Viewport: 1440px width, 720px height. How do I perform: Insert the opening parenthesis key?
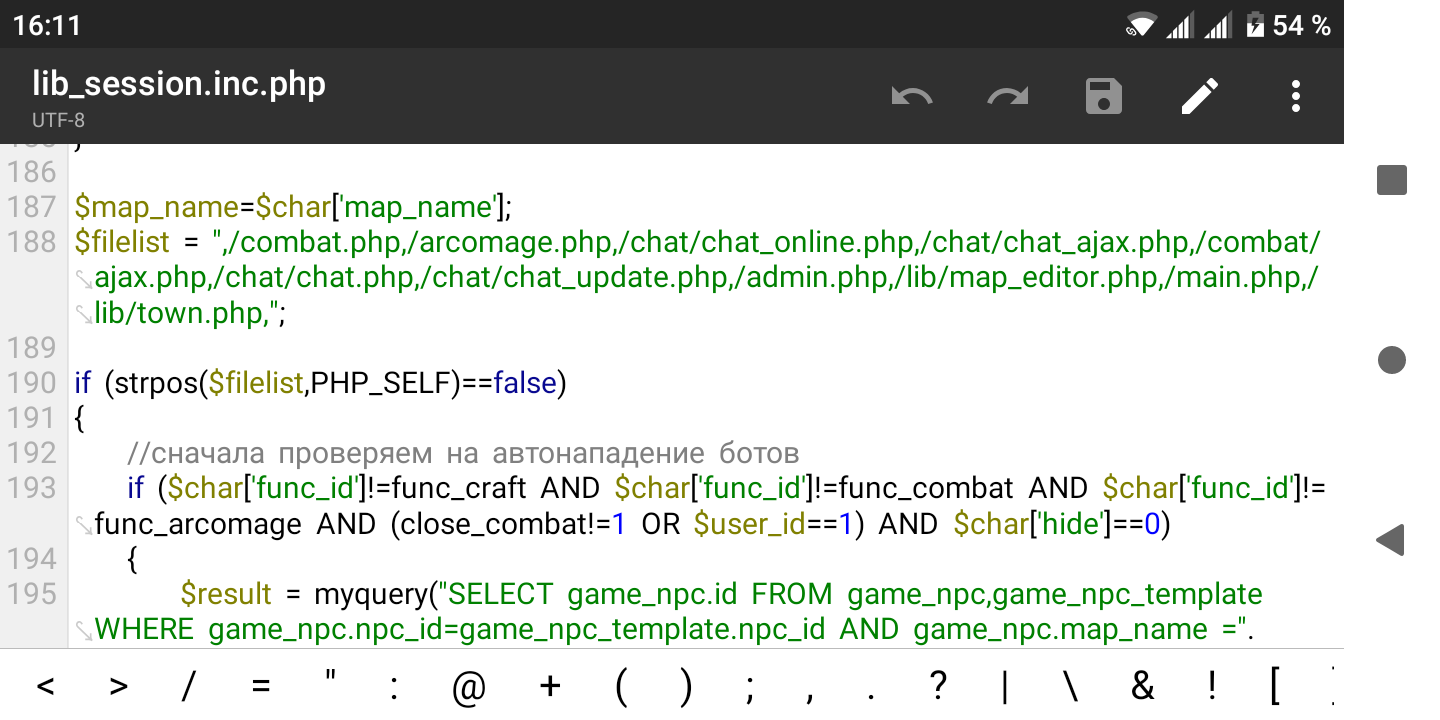pos(621,686)
